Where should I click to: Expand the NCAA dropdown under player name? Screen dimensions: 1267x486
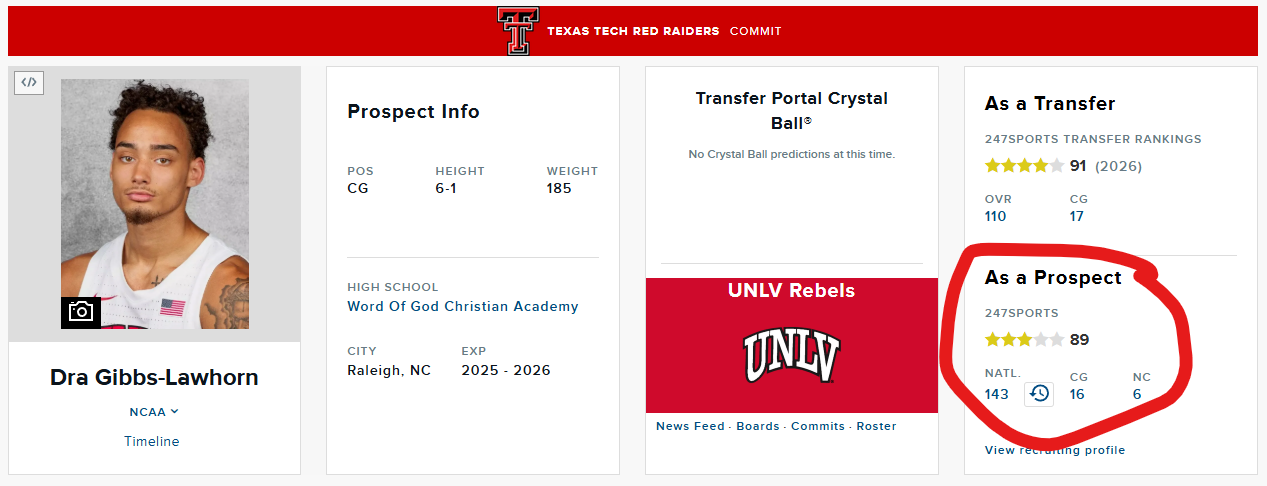[x=154, y=412]
